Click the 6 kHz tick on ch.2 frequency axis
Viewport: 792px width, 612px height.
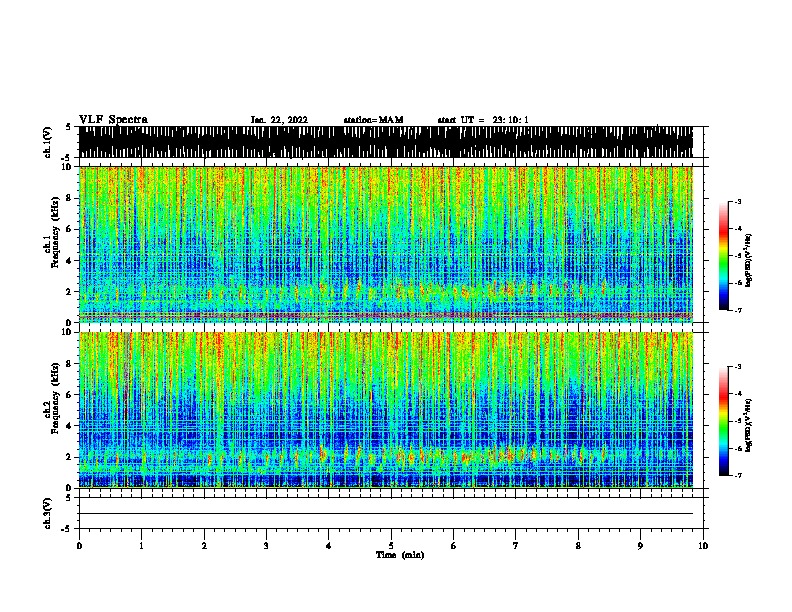tap(70, 394)
